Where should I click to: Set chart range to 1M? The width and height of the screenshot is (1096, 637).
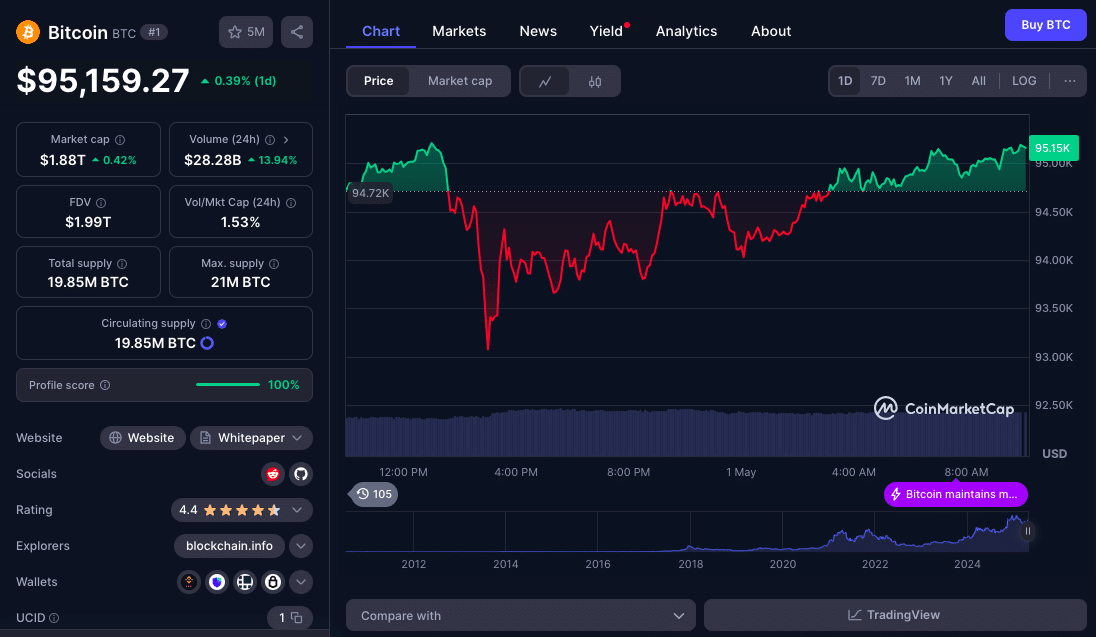pos(912,81)
